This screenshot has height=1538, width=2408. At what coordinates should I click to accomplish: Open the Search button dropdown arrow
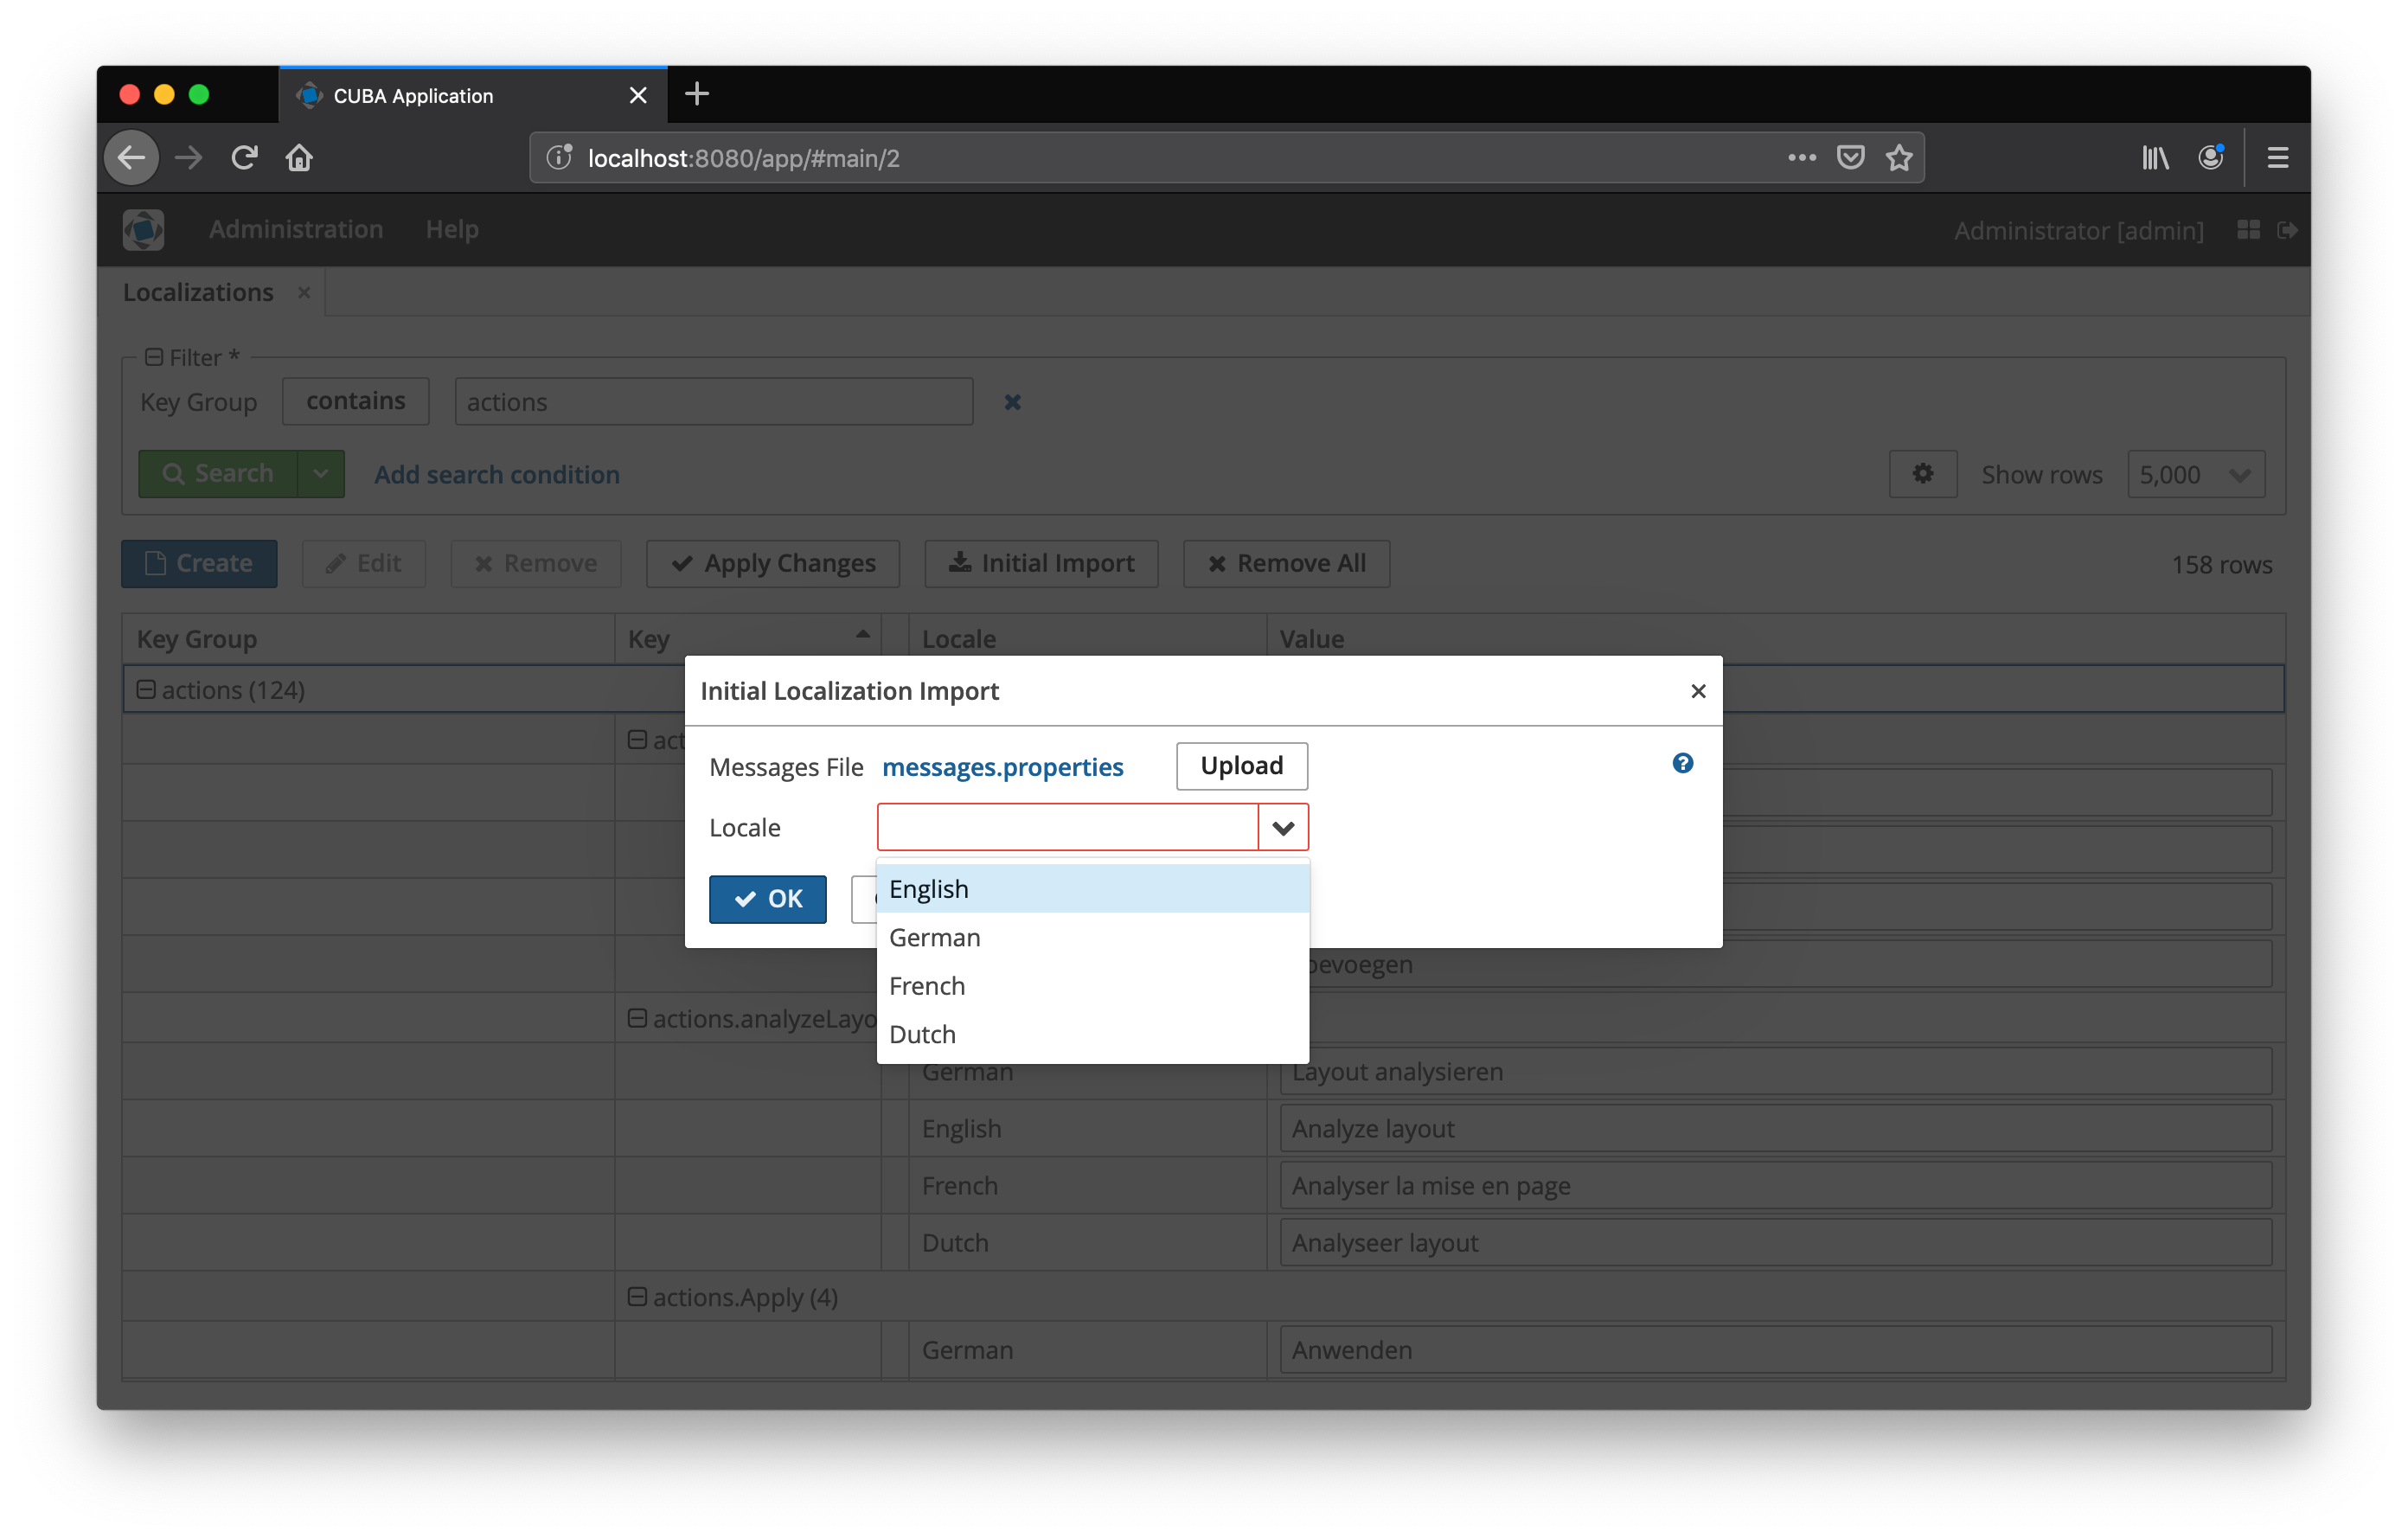(x=321, y=473)
